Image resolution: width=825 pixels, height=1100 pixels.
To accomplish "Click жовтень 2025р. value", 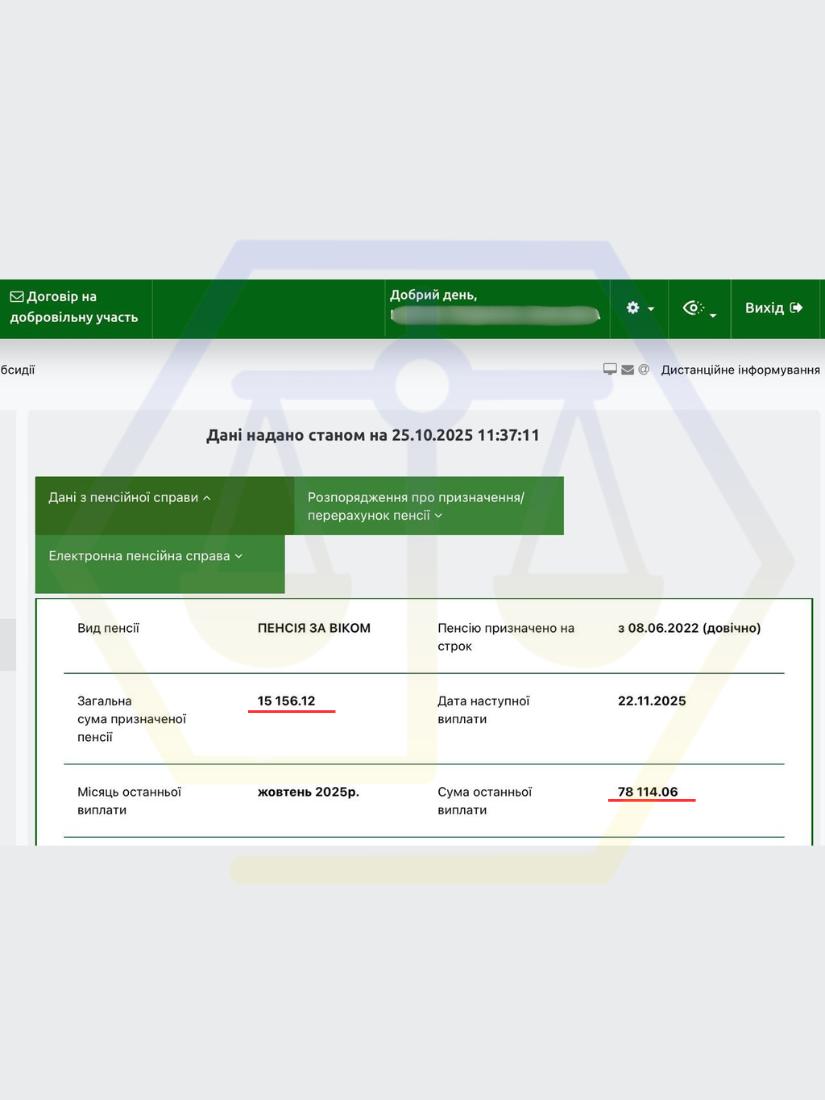I will [x=308, y=792].
